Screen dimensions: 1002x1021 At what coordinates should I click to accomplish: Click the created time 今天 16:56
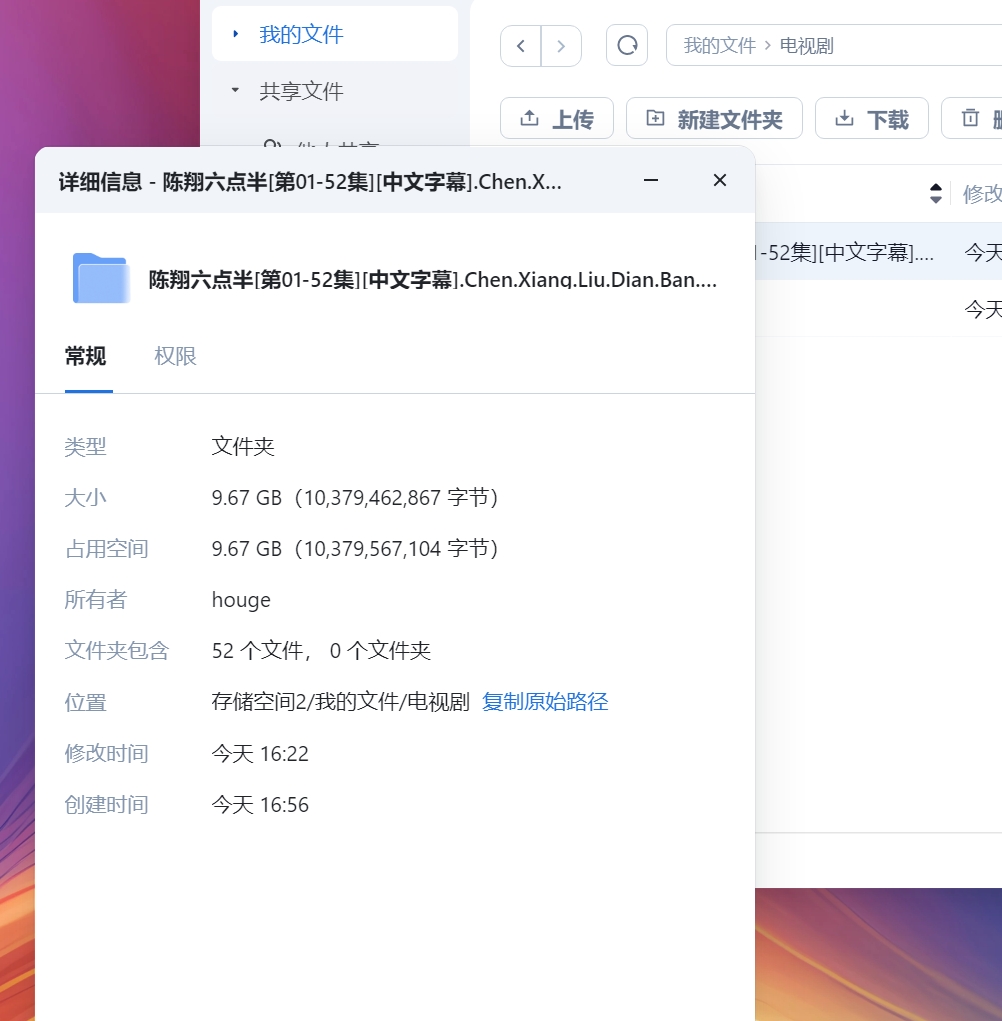pyautogui.click(x=260, y=805)
